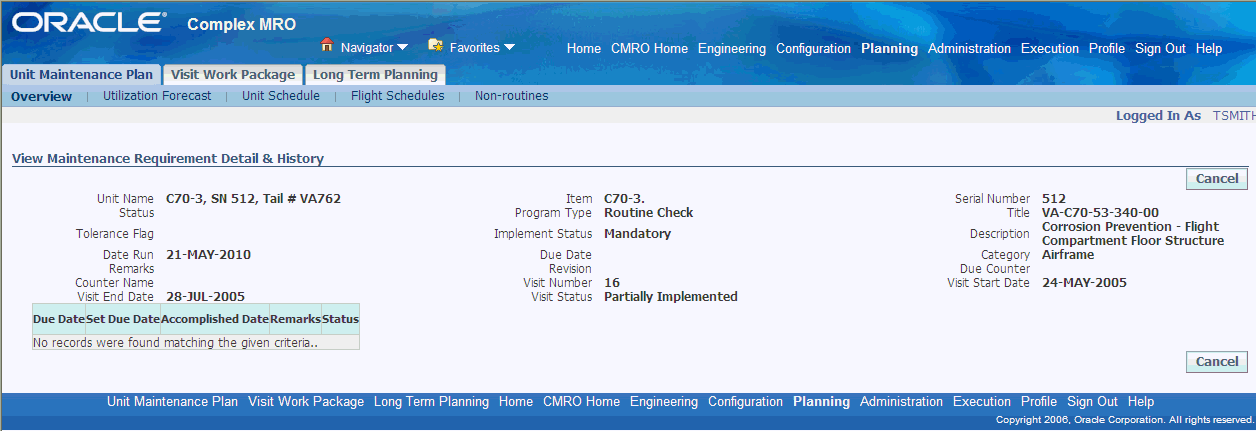Select Planning in top navigation
The image size is (1256, 431).
pyautogui.click(x=889, y=48)
